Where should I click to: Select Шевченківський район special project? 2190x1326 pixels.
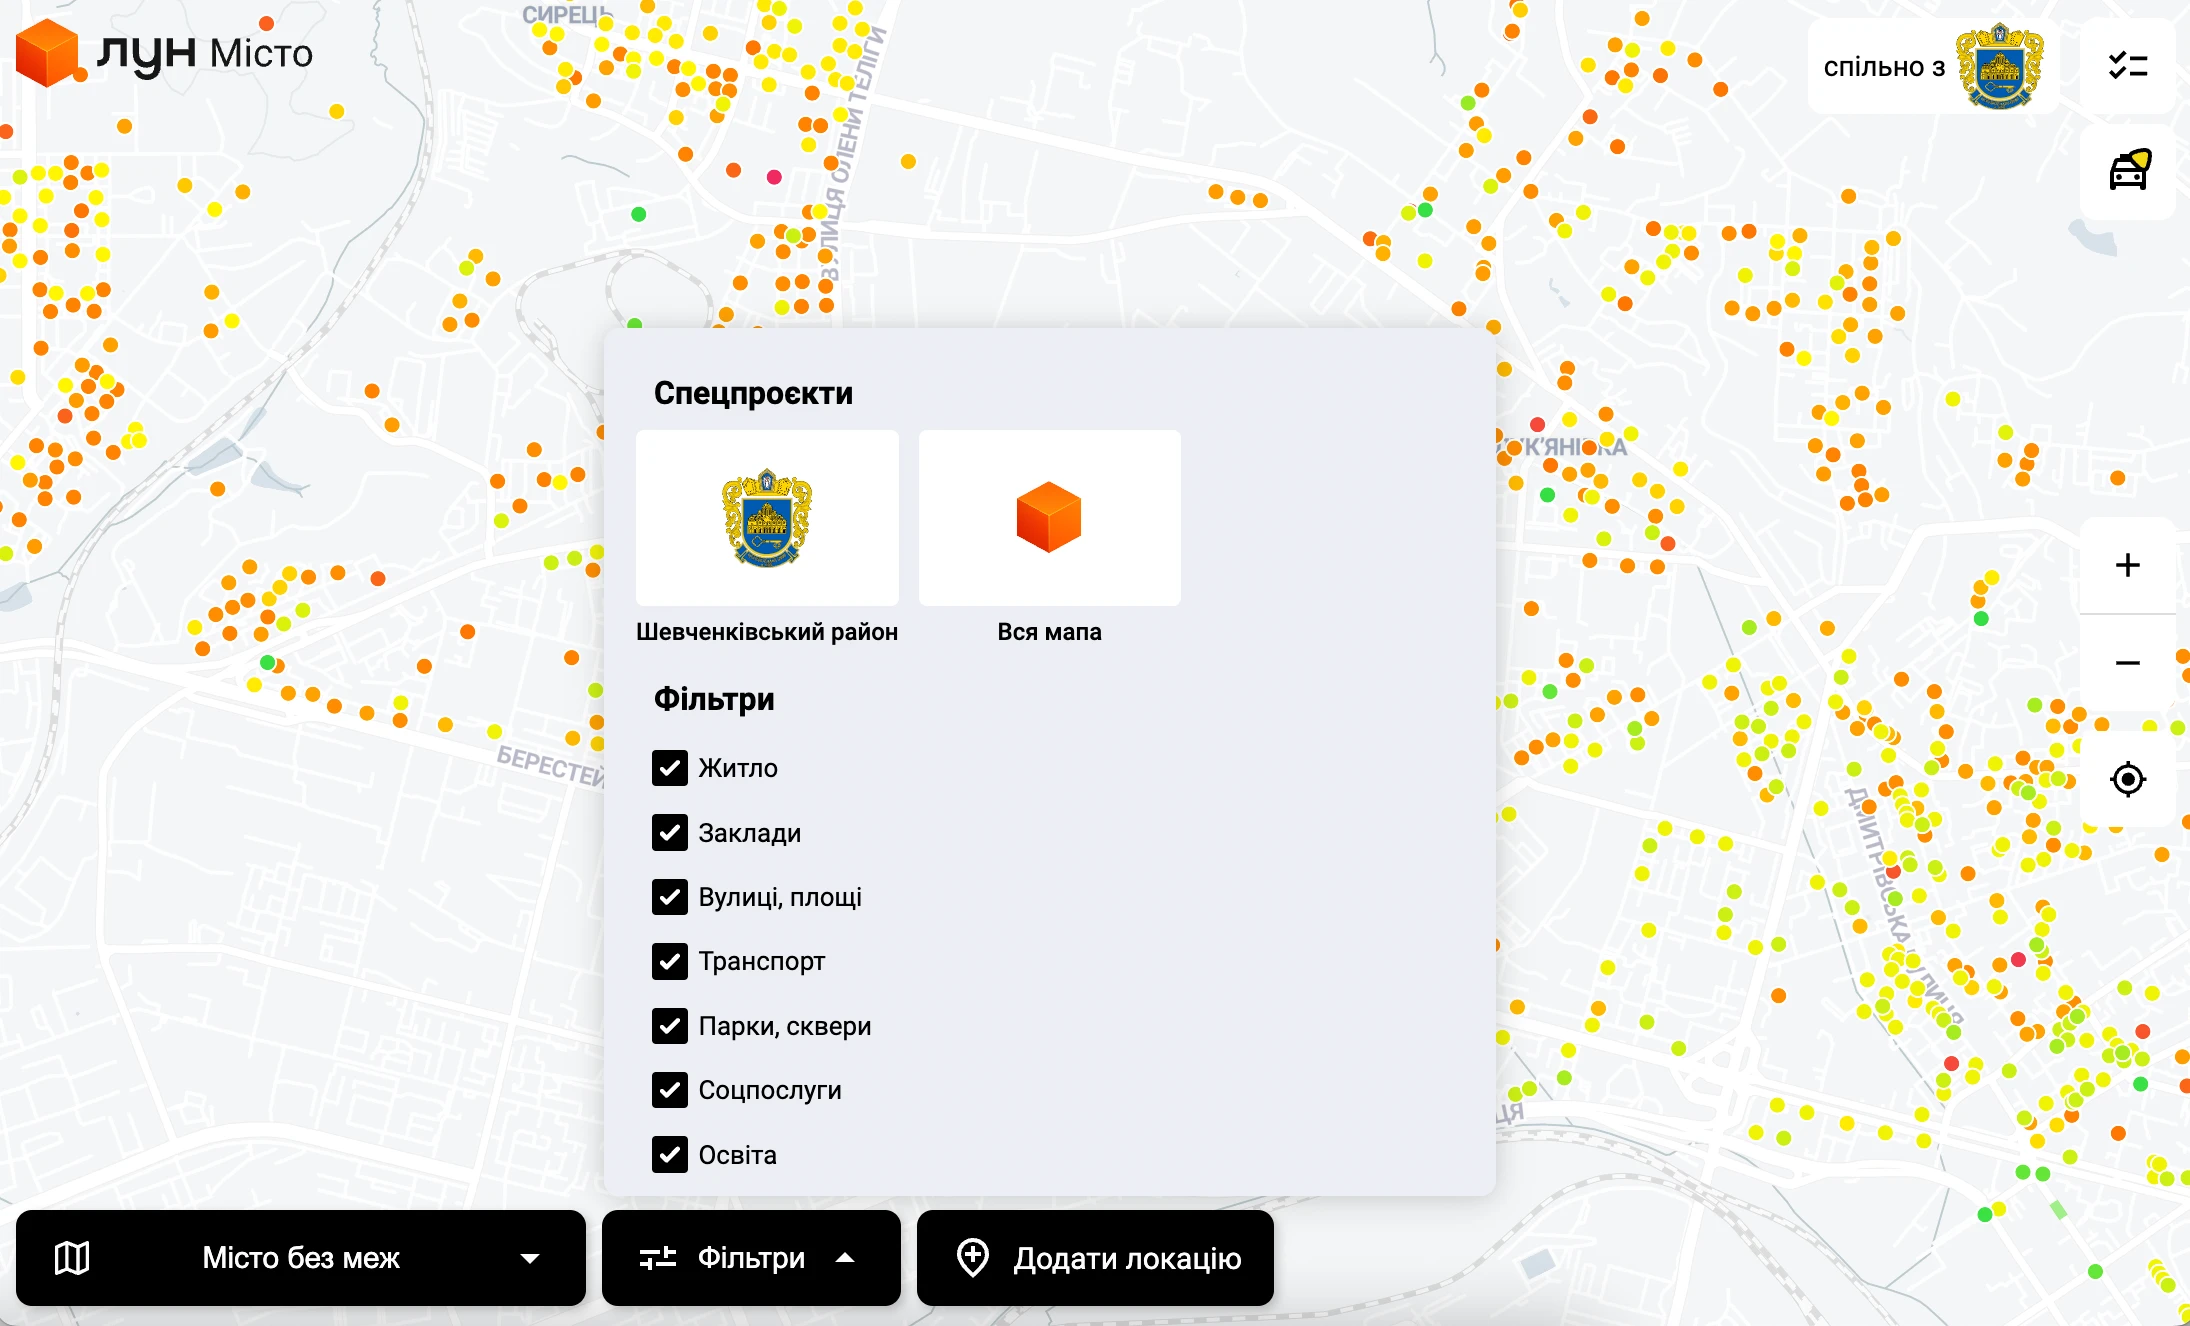(767, 518)
